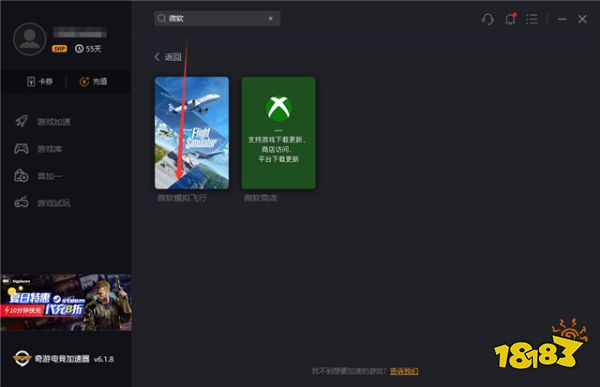This screenshot has height=387, width=600.
Task: Open the 充值 recharge button
Action: tap(93, 81)
